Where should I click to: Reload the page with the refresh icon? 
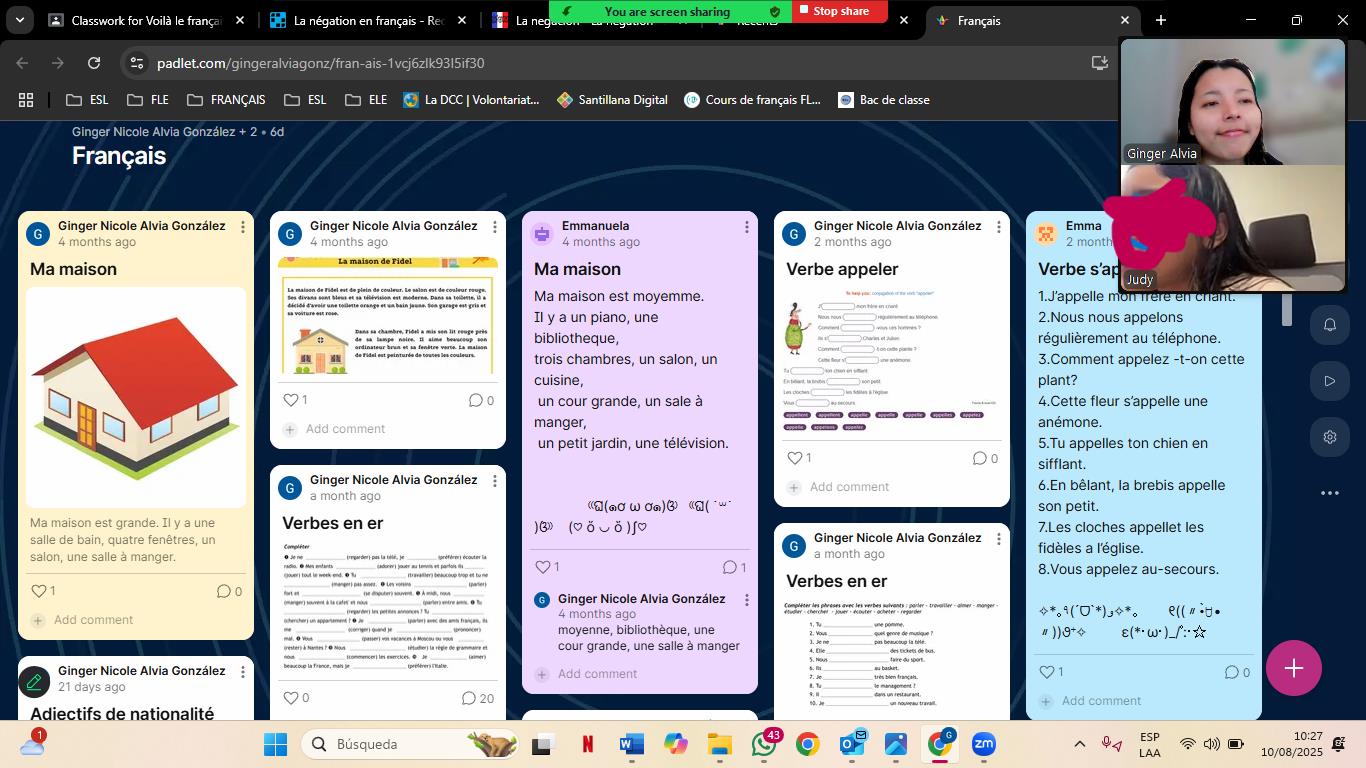[94, 63]
